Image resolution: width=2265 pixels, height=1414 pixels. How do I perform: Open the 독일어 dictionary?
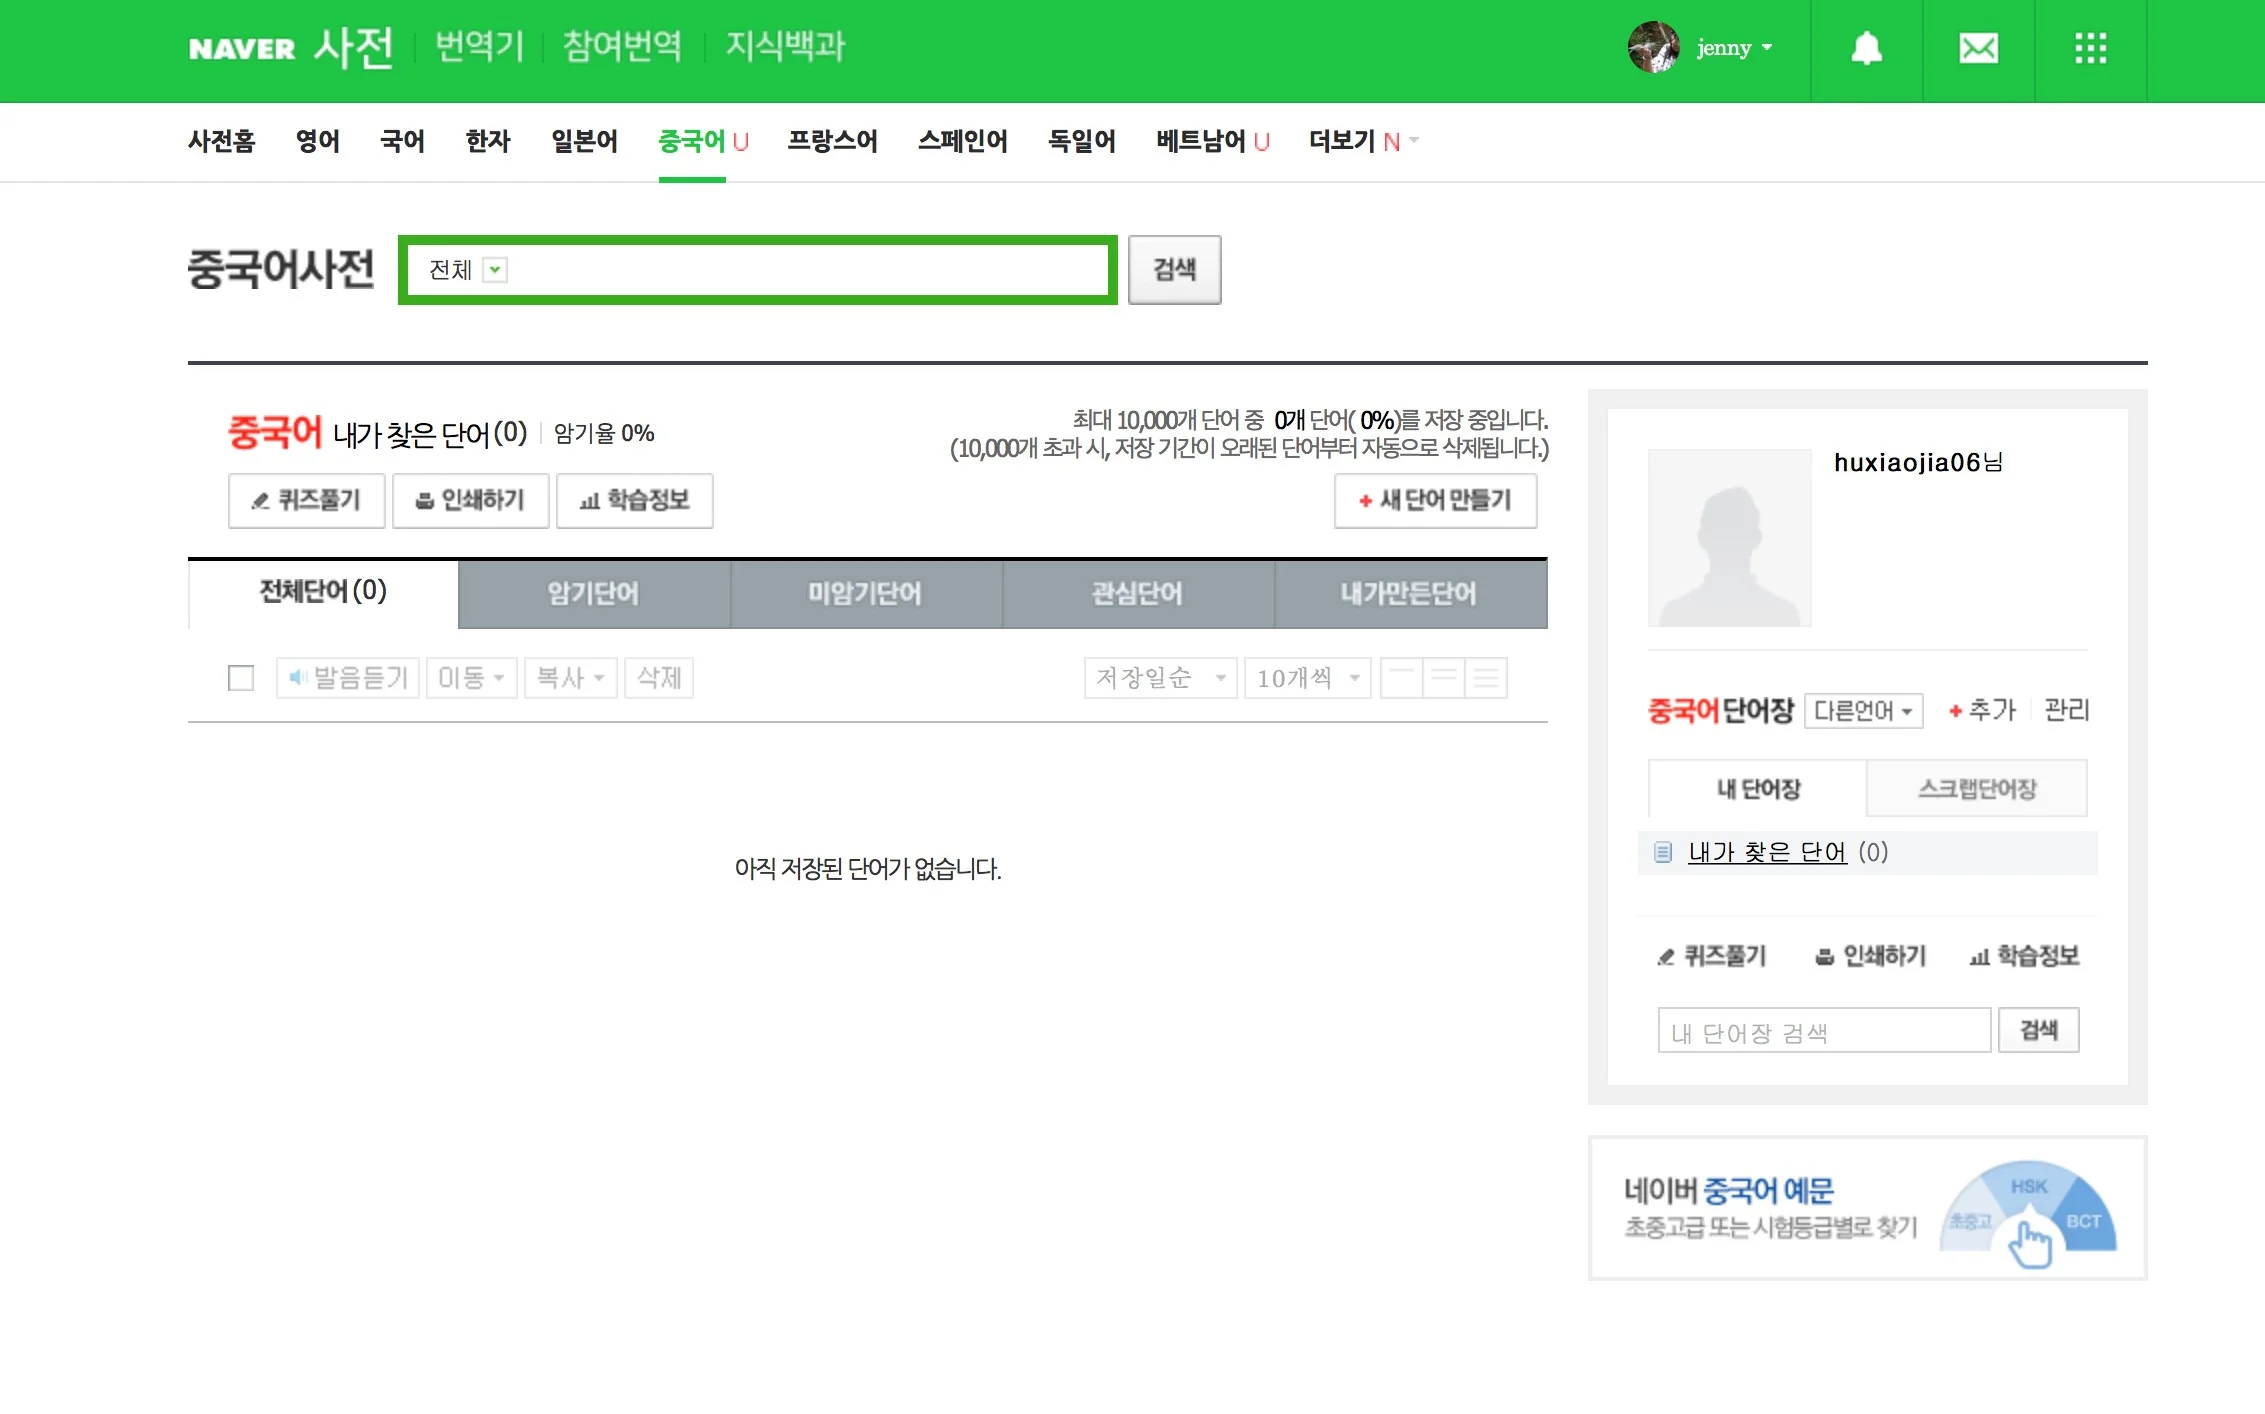pyautogui.click(x=1081, y=141)
